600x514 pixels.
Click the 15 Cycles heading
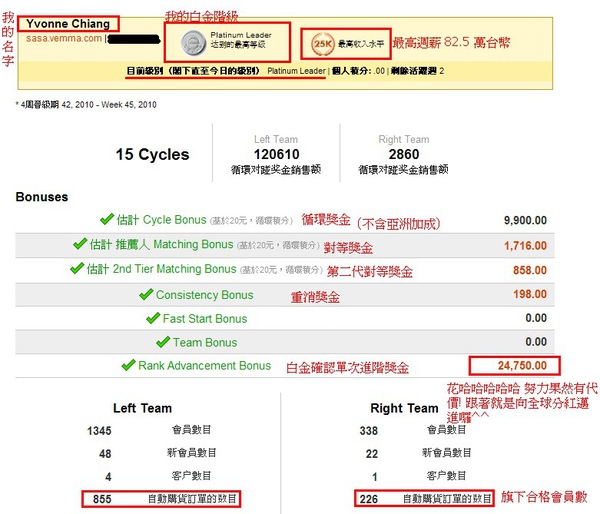(x=152, y=154)
